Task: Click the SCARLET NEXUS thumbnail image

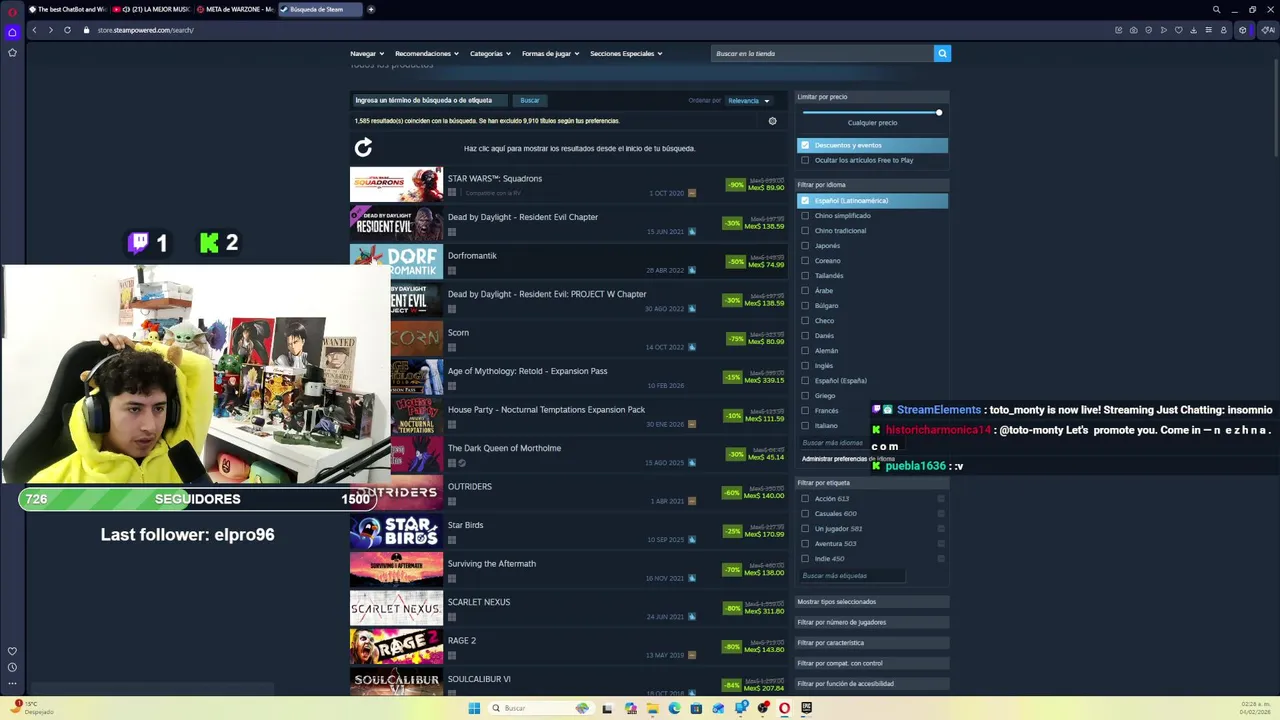Action: point(396,608)
